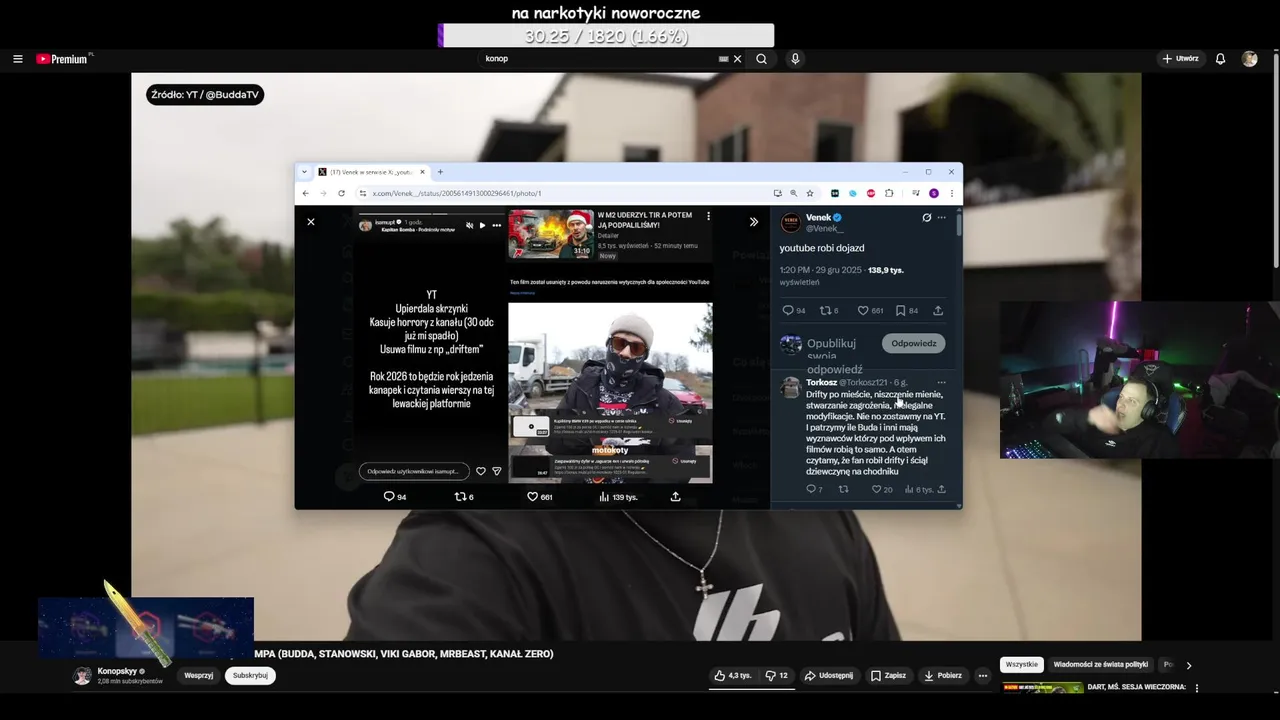Screen dimensions: 1280x720
Task: Click the Utwórz create button
Action: (x=1180, y=59)
